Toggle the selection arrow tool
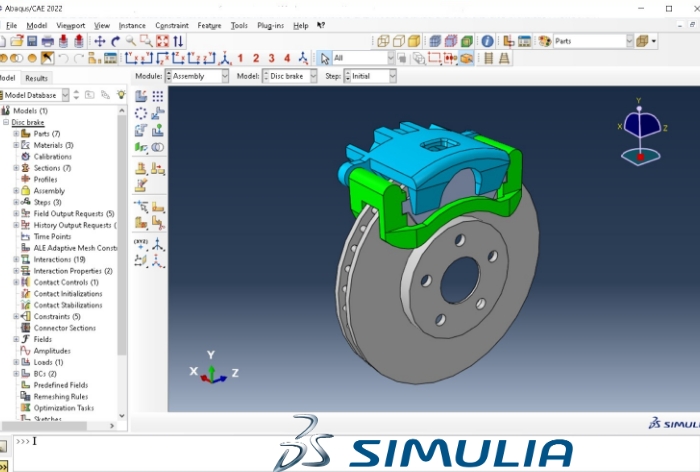Screen dimensions: 700x472 (325, 58)
